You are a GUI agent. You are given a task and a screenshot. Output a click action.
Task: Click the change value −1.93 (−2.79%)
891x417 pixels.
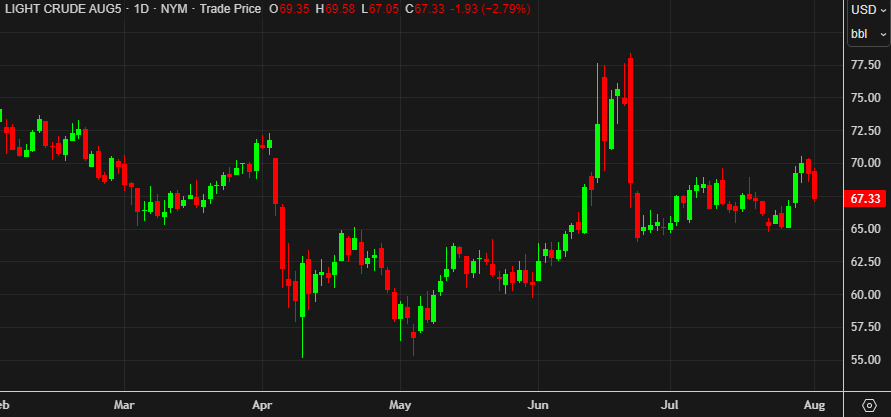pyautogui.click(x=490, y=9)
